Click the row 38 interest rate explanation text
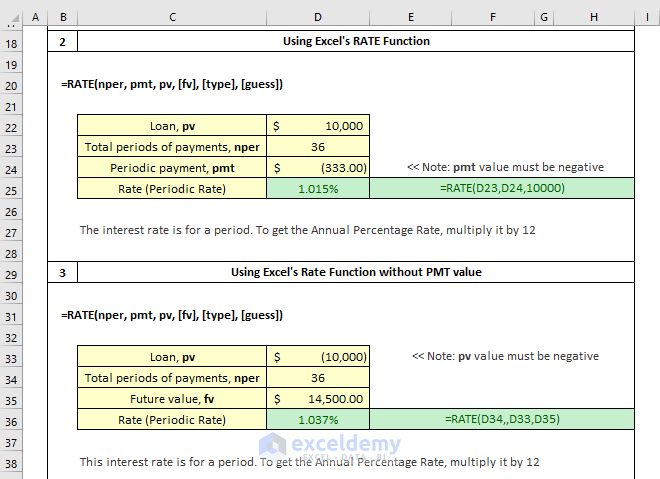The image size is (660, 479). (309, 462)
